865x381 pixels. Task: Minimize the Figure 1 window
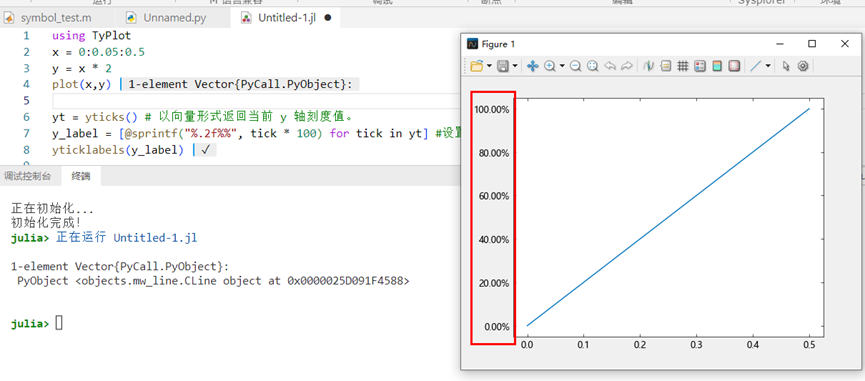(779, 44)
